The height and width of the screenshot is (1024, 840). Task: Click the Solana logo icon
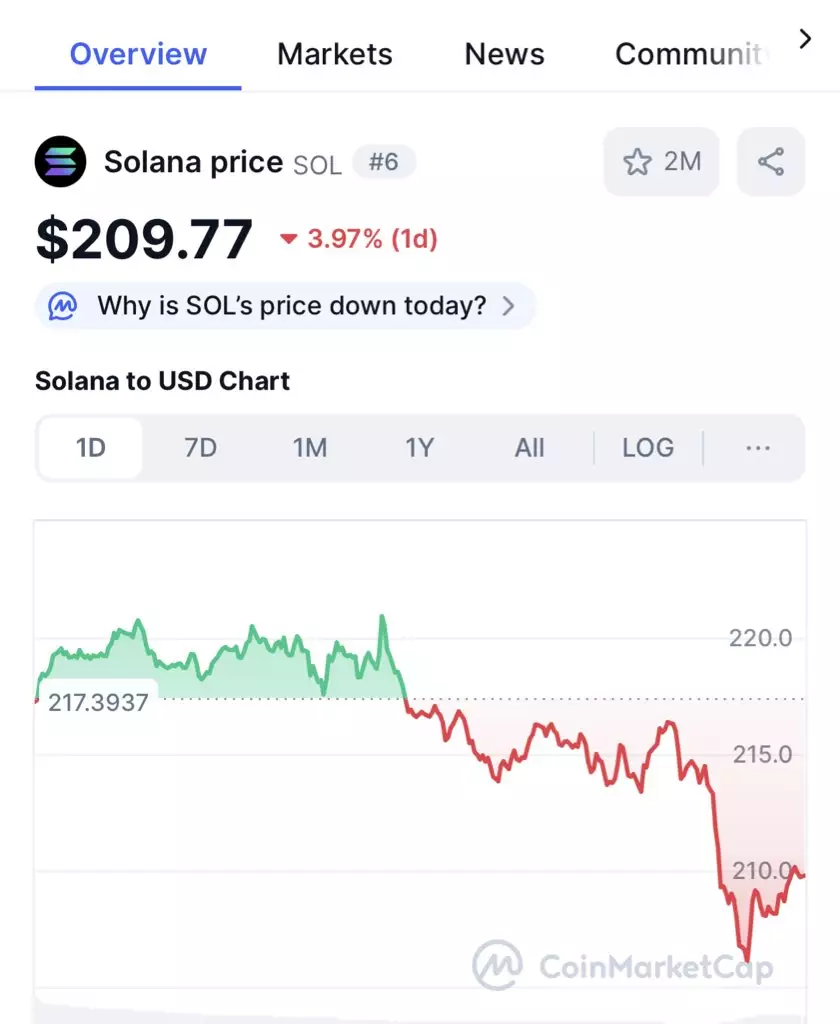60,161
